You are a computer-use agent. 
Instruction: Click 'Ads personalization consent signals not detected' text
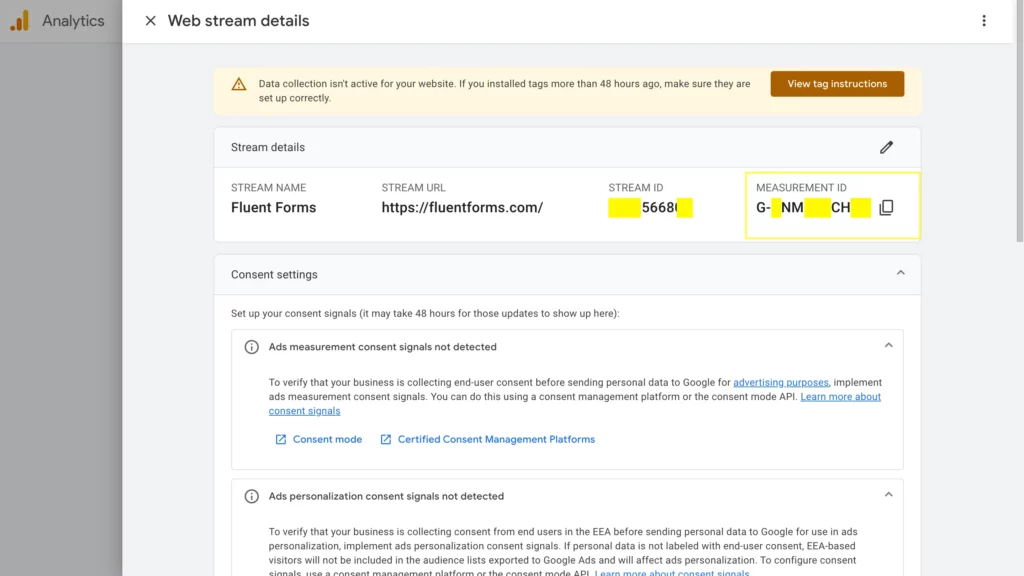pyautogui.click(x=386, y=496)
